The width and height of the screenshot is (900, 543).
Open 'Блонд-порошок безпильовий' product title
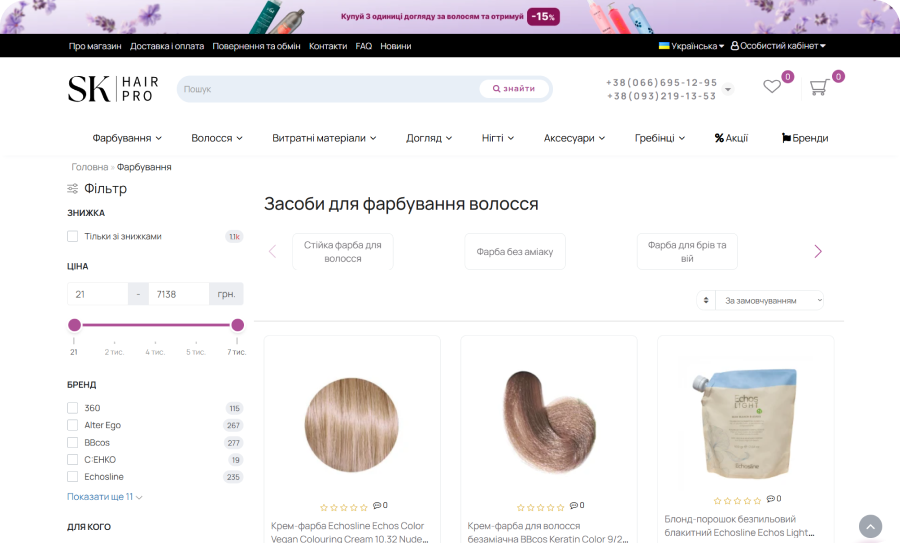[x=739, y=526]
